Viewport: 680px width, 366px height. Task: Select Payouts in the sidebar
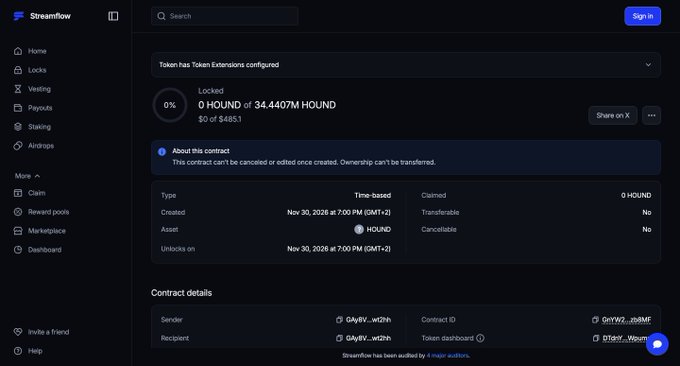pyautogui.click(x=40, y=108)
